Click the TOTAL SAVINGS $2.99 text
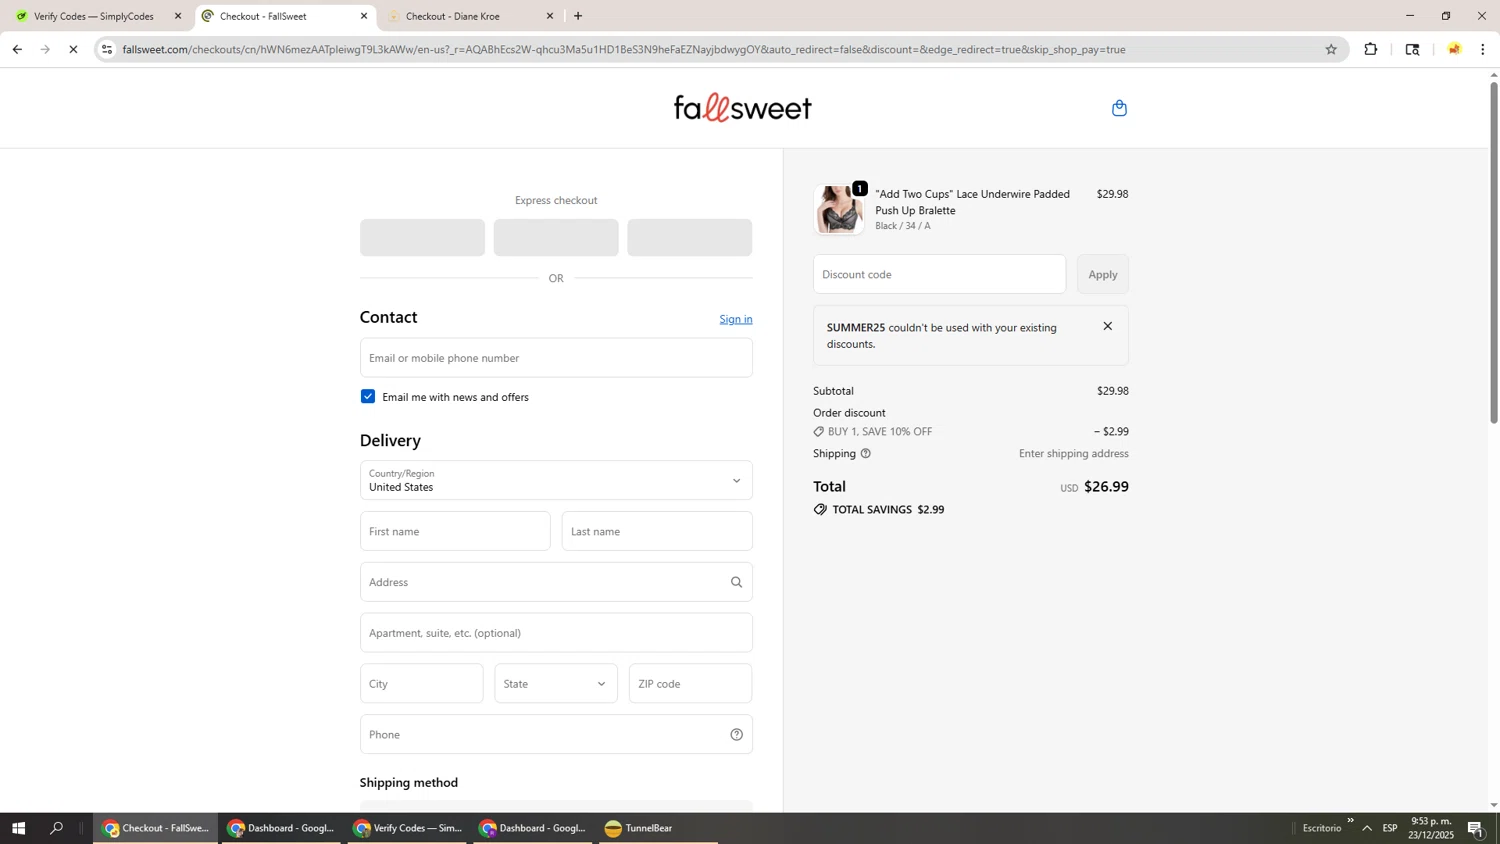The height and width of the screenshot is (844, 1500). (x=888, y=510)
